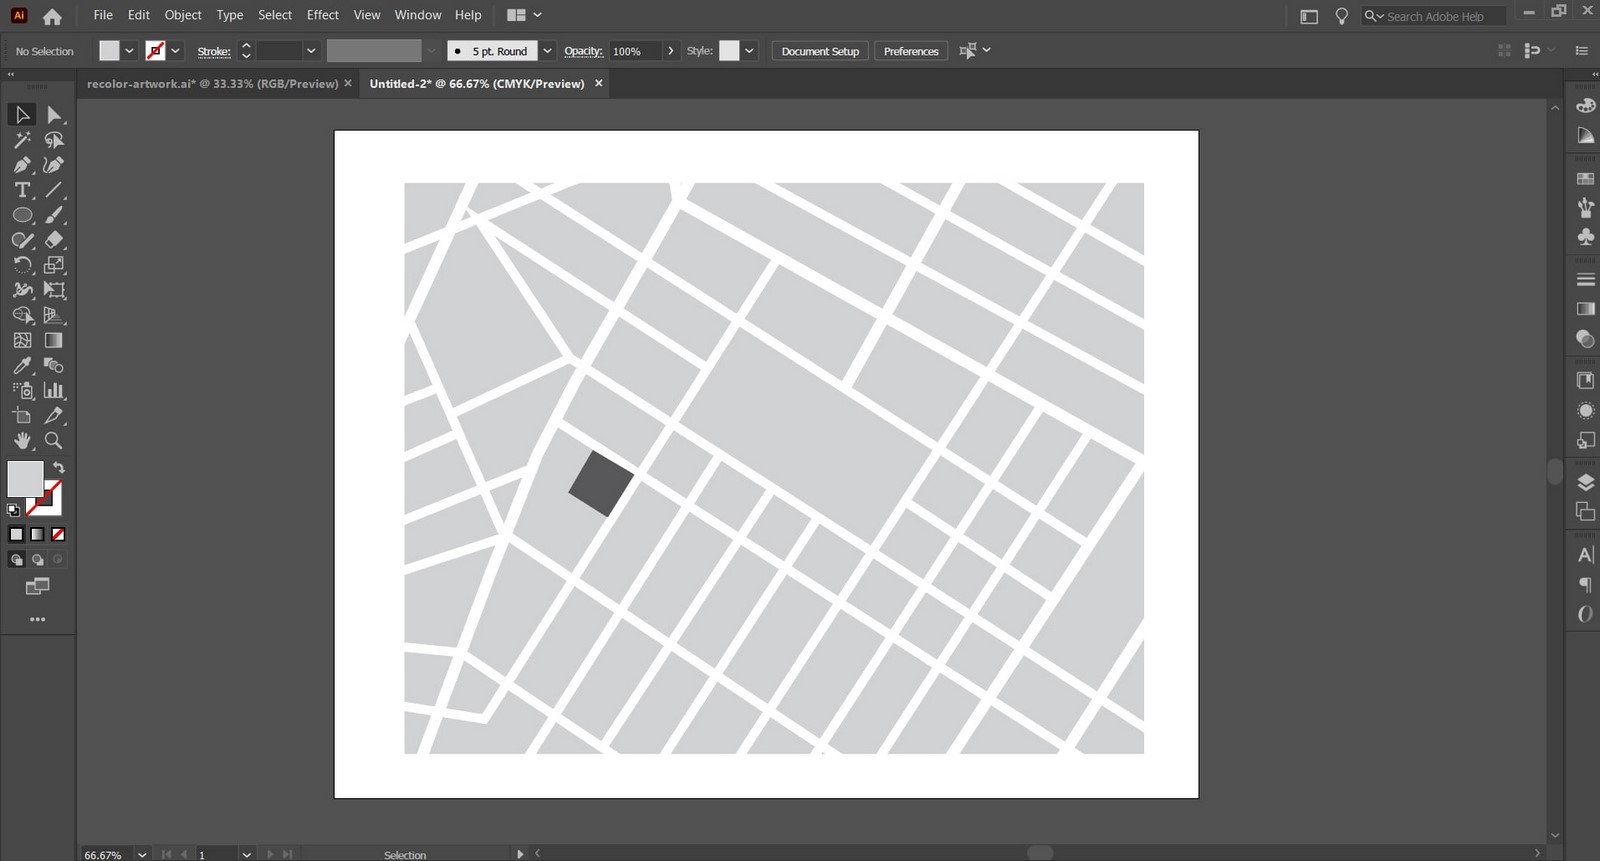Open the stroke color dropdown
Screen dimensions: 1600x861
[176, 51]
